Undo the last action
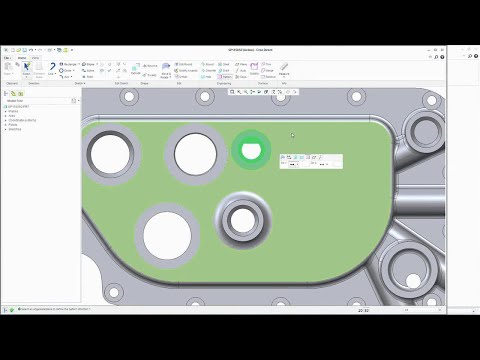Viewport: 480px width, 360px height. pyautogui.click(x=31, y=50)
